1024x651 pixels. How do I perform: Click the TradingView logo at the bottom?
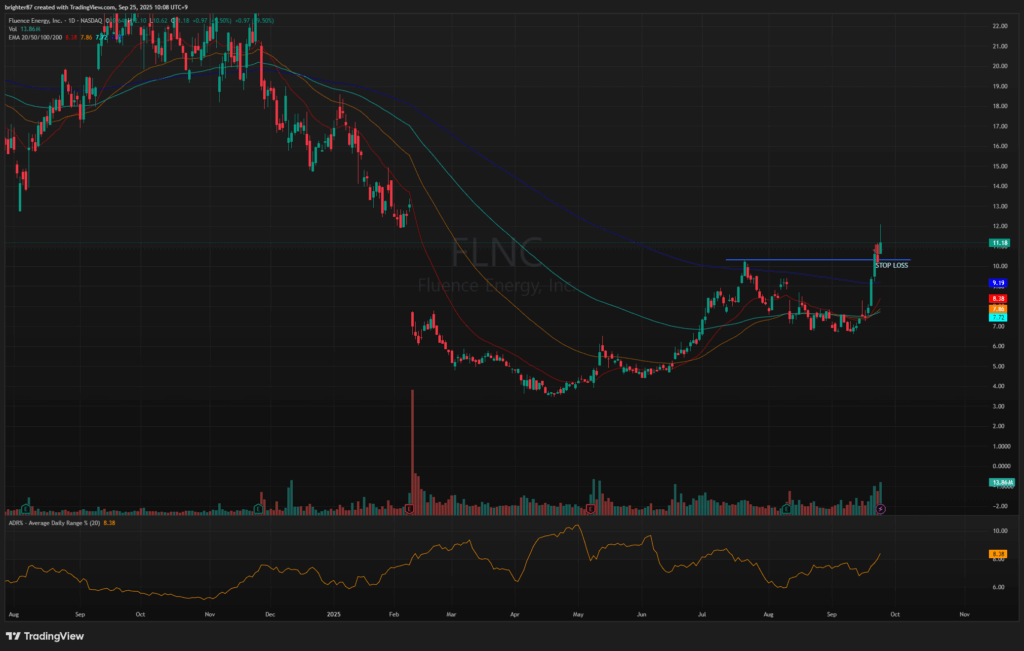(x=45, y=636)
